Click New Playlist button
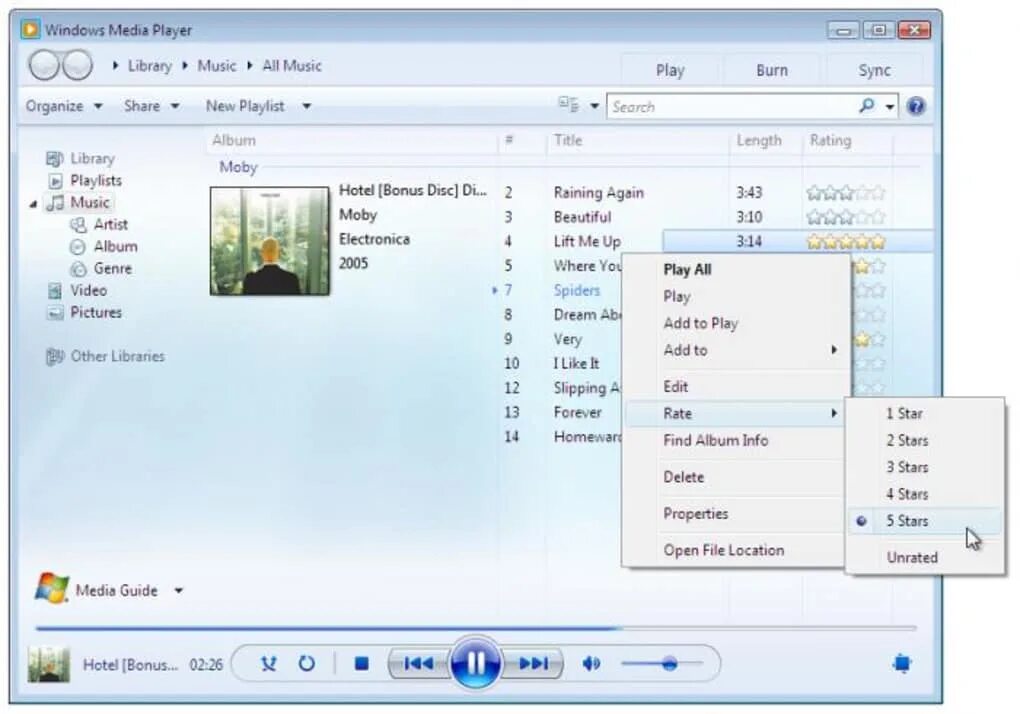1020x714 pixels. pyautogui.click(x=245, y=106)
